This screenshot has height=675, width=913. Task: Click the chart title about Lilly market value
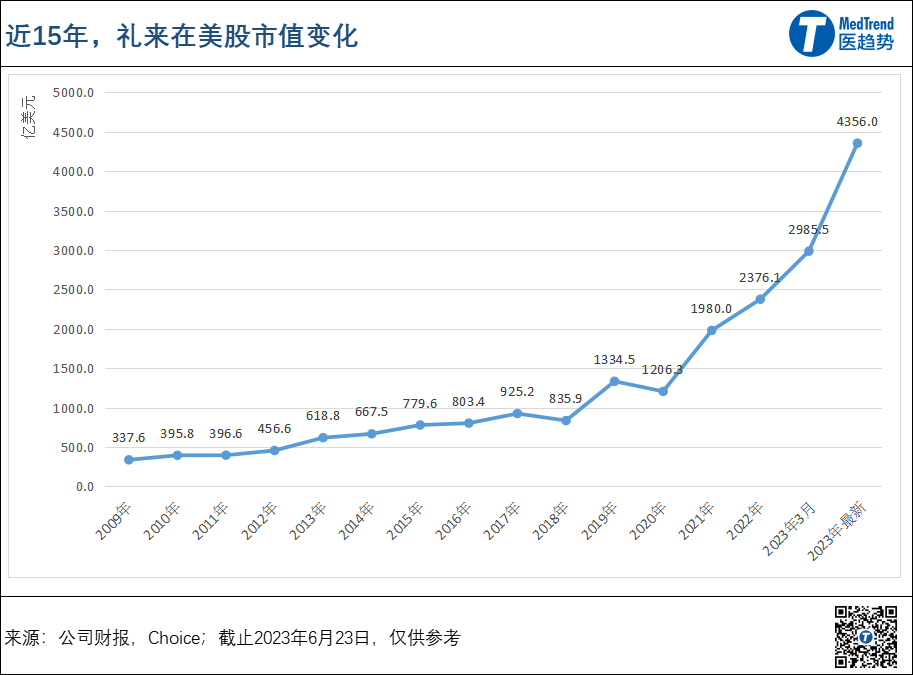[182, 36]
